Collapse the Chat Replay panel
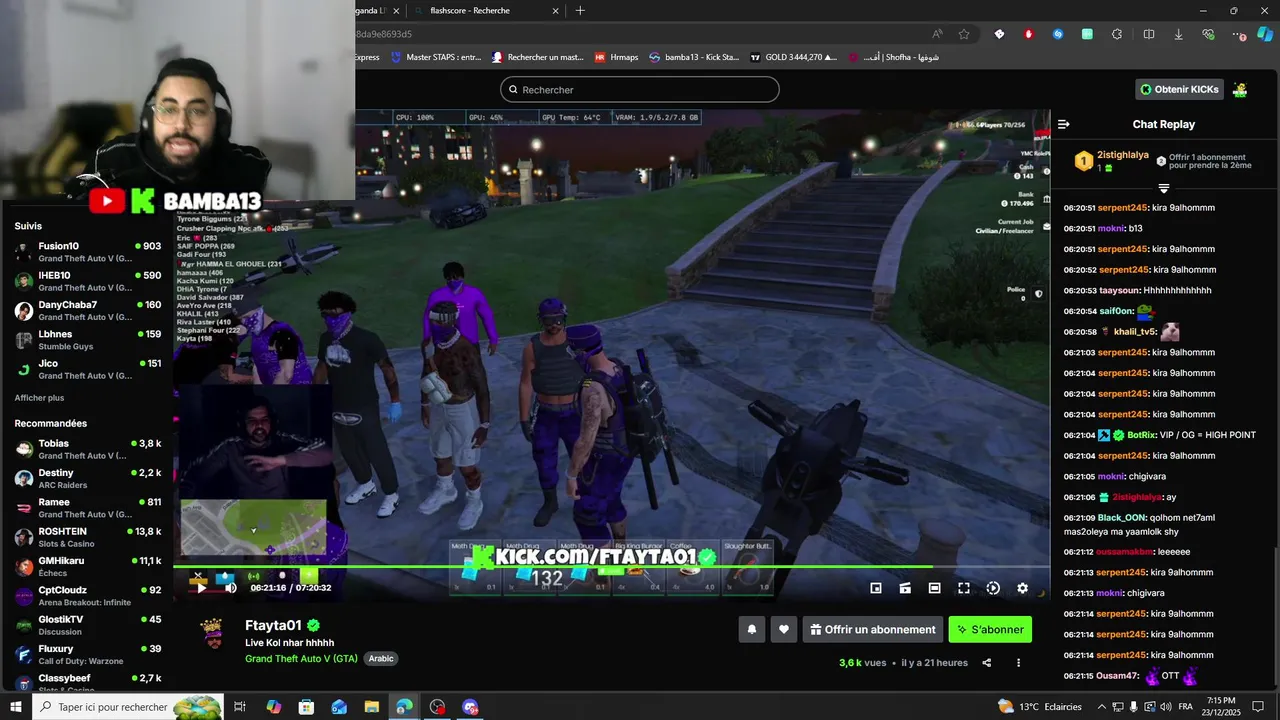Image resolution: width=1280 pixels, height=720 pixels. (1063, 124)
